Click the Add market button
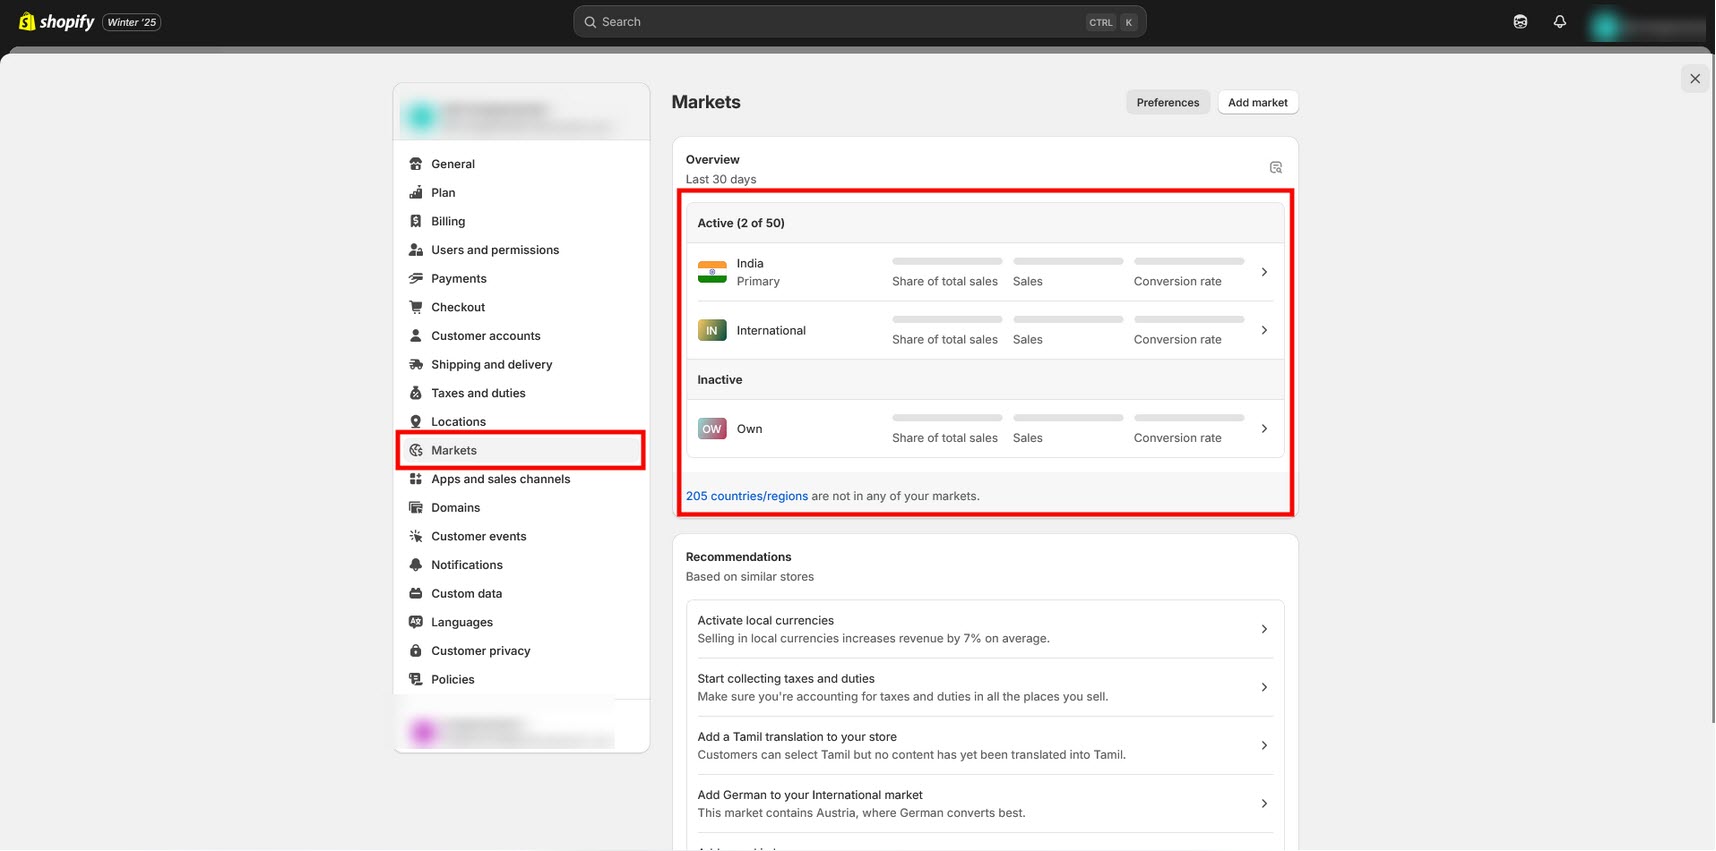Viewport: 1716px width, 851px height. coord(1257,102)
